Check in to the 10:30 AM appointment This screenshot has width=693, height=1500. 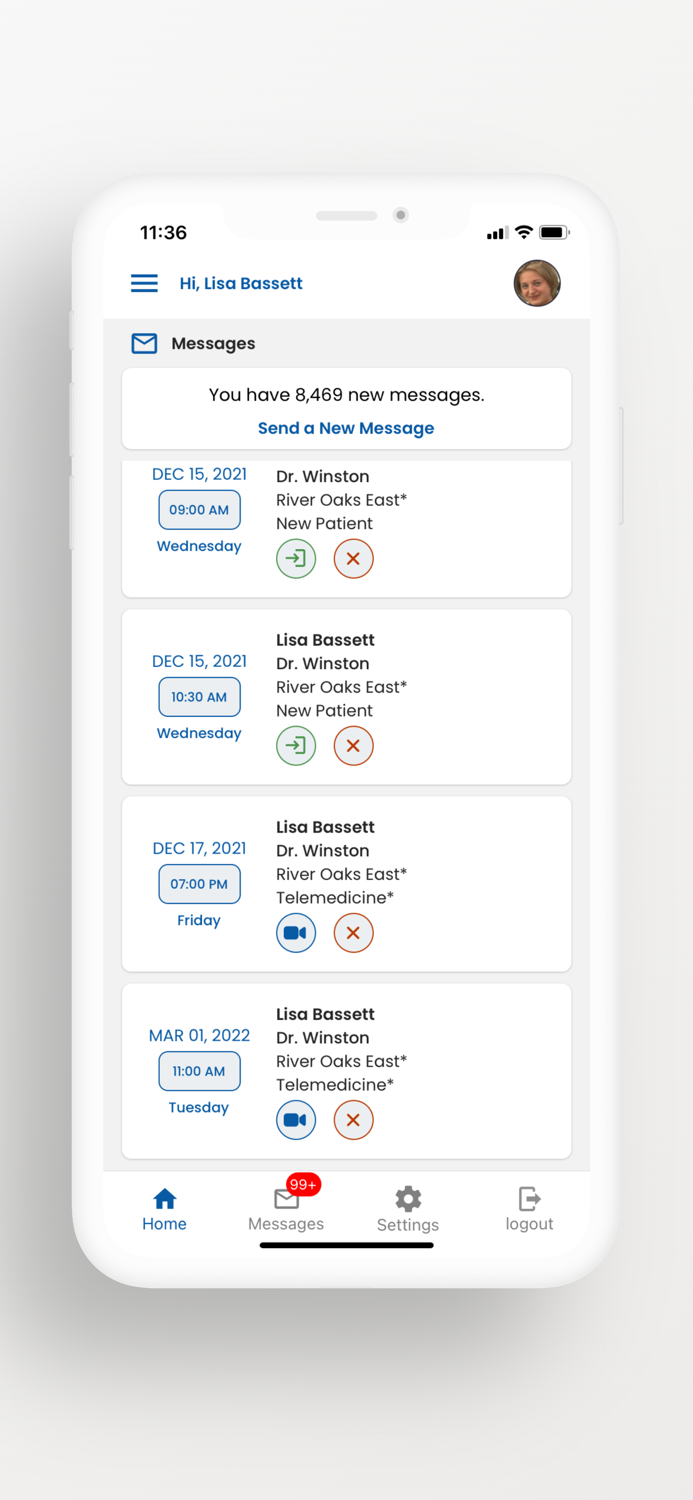(x=296, y=745)
